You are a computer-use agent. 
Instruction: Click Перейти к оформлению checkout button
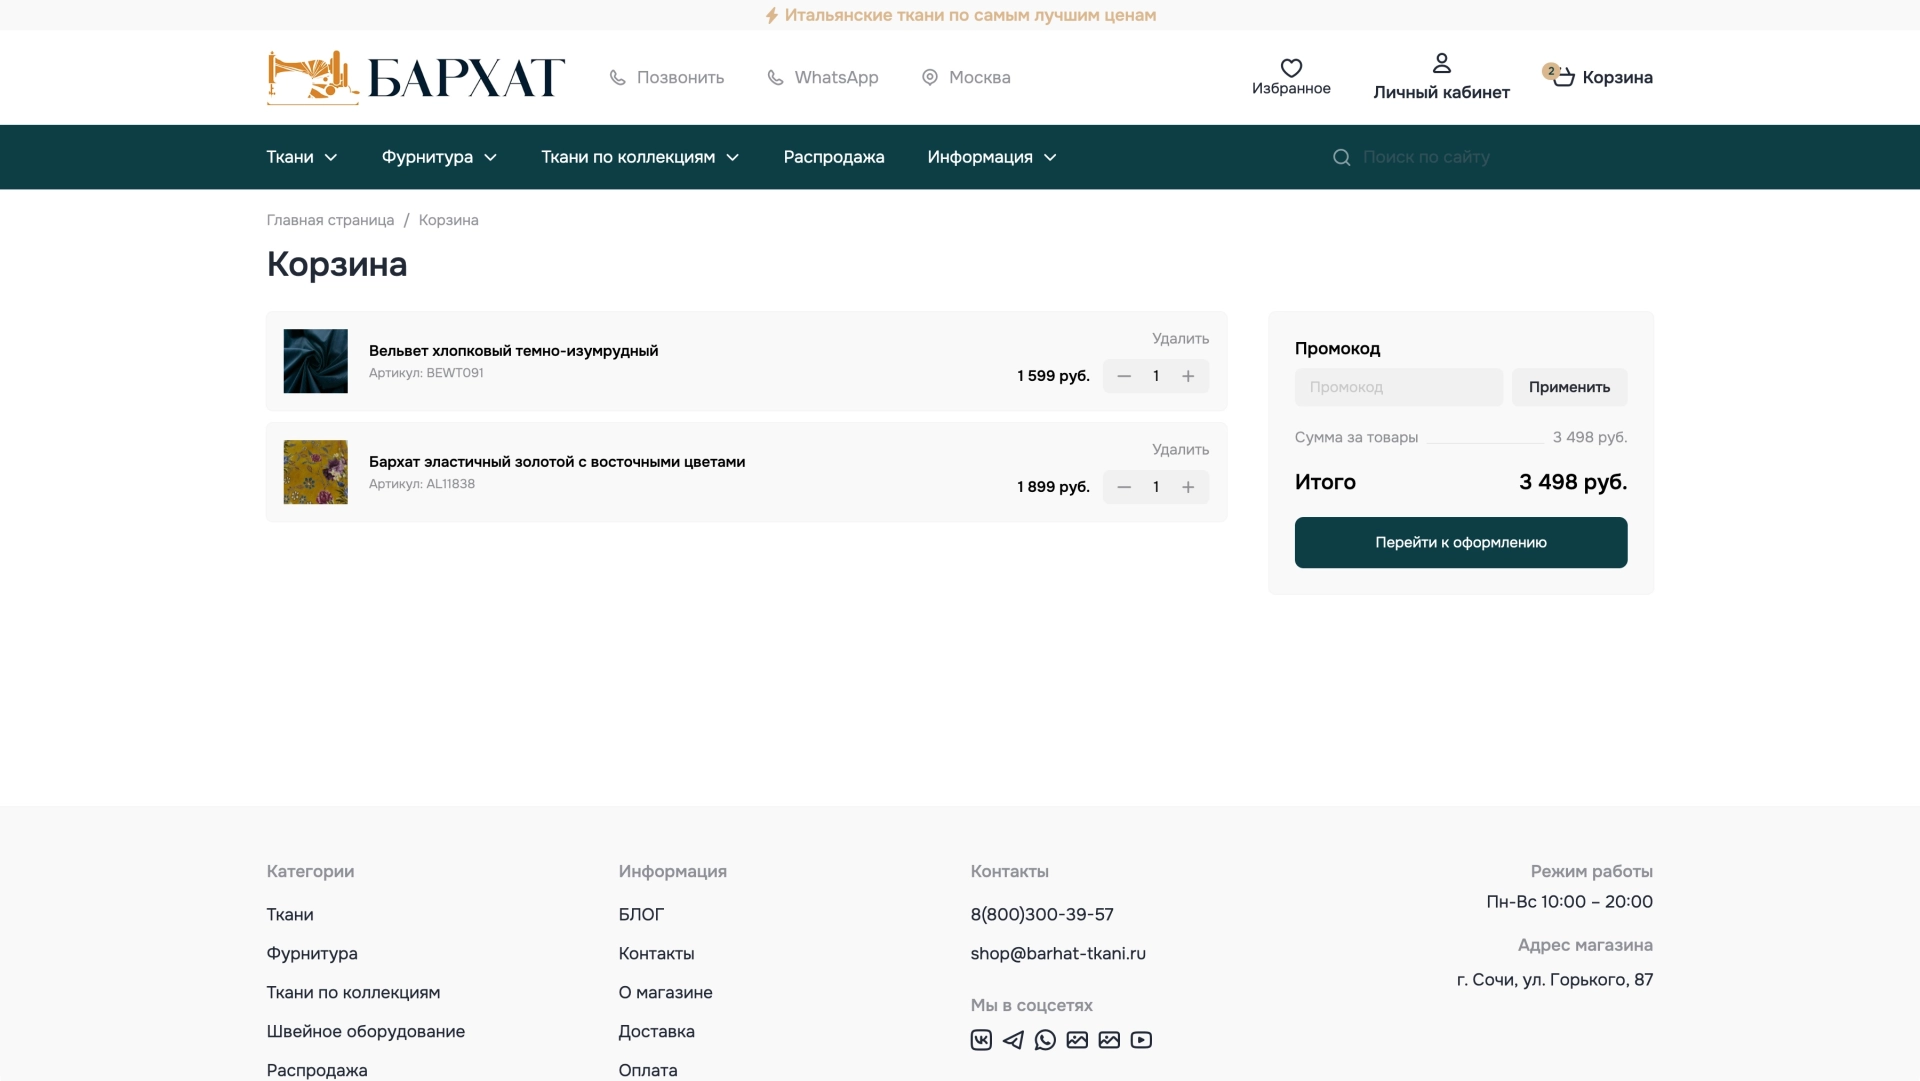[1460, 542]
